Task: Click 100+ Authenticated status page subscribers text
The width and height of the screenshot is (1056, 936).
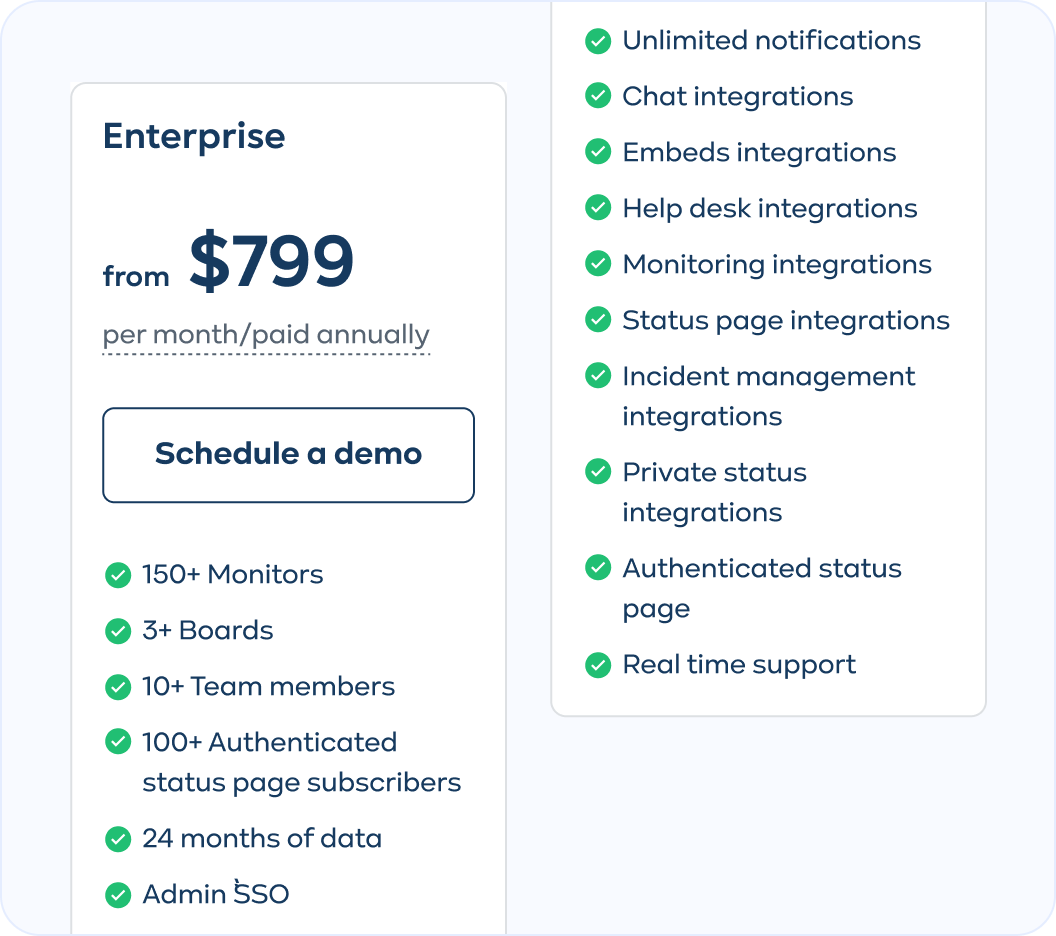Action: (x=300, y=762)
